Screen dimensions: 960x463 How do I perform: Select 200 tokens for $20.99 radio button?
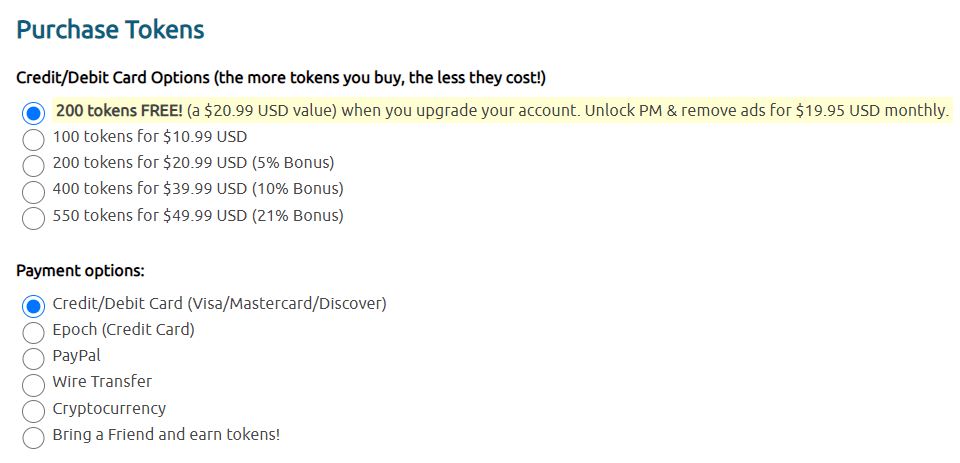click(34, 165)
